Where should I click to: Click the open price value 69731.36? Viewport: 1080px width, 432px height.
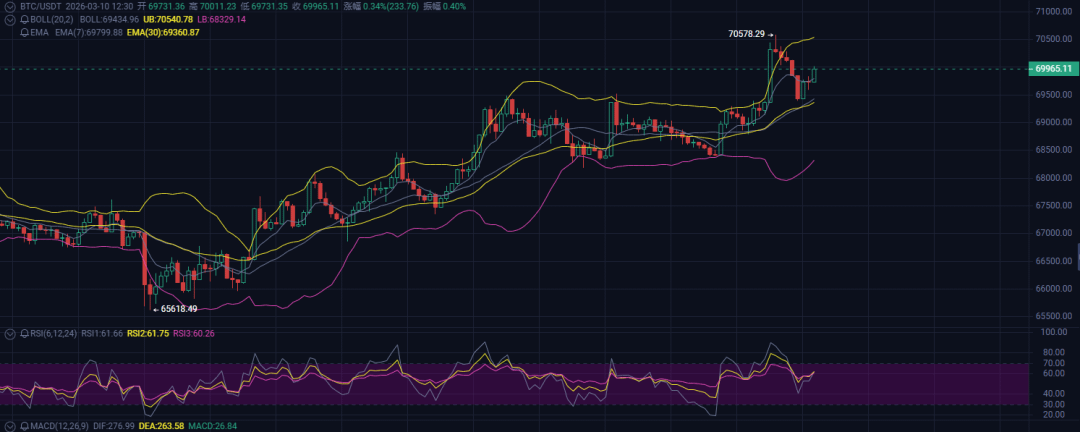pyautogui.click(x=166, y=6)
